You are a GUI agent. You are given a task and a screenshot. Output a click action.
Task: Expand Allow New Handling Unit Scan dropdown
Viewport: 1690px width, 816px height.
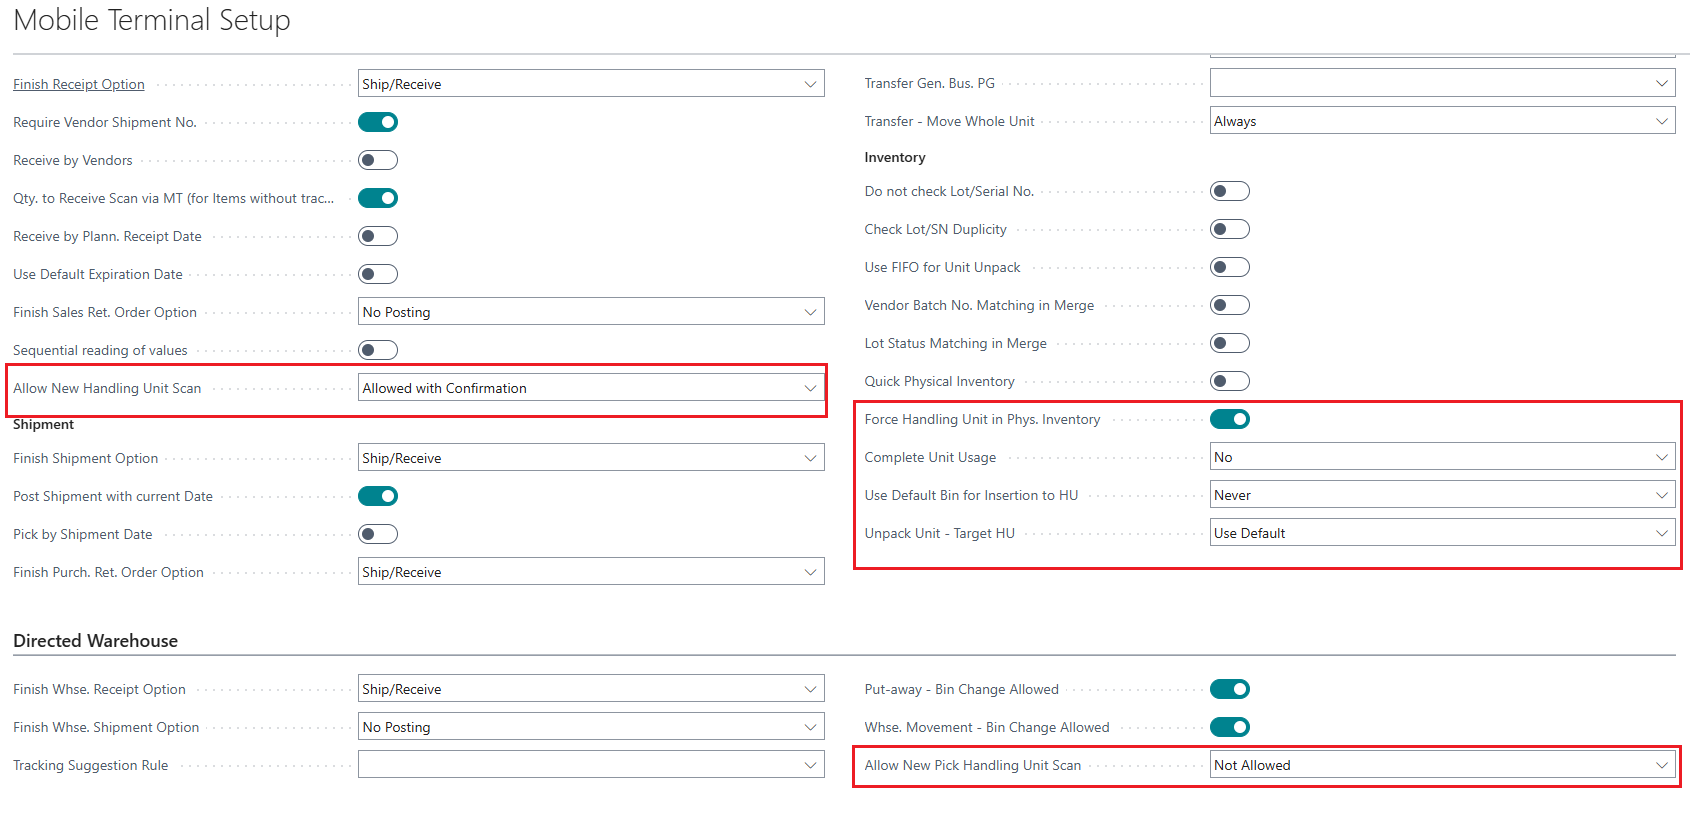[x=590, y=388]
